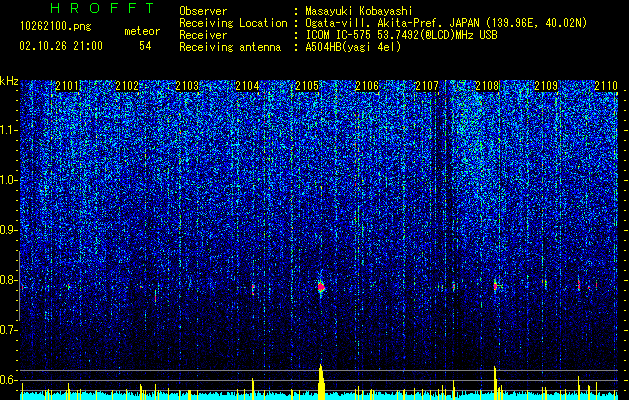Click the 2104 time marker
The image size is (629, 400).
247,86
